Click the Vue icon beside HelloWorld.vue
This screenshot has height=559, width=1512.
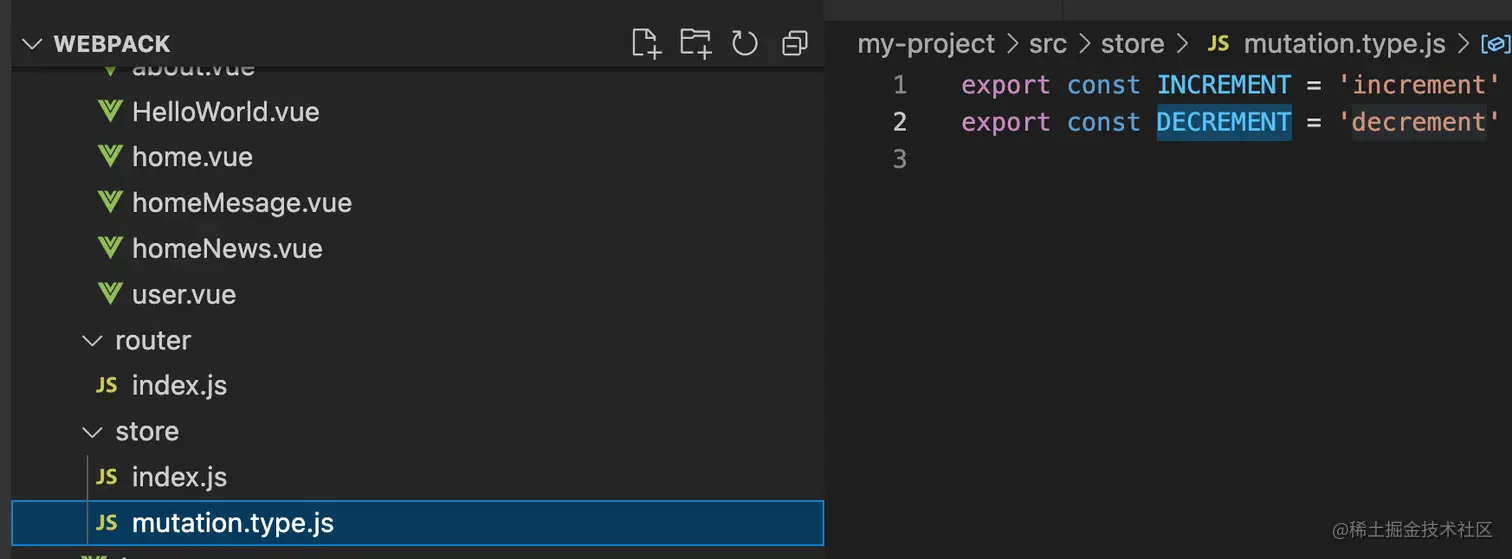[110, 111]
